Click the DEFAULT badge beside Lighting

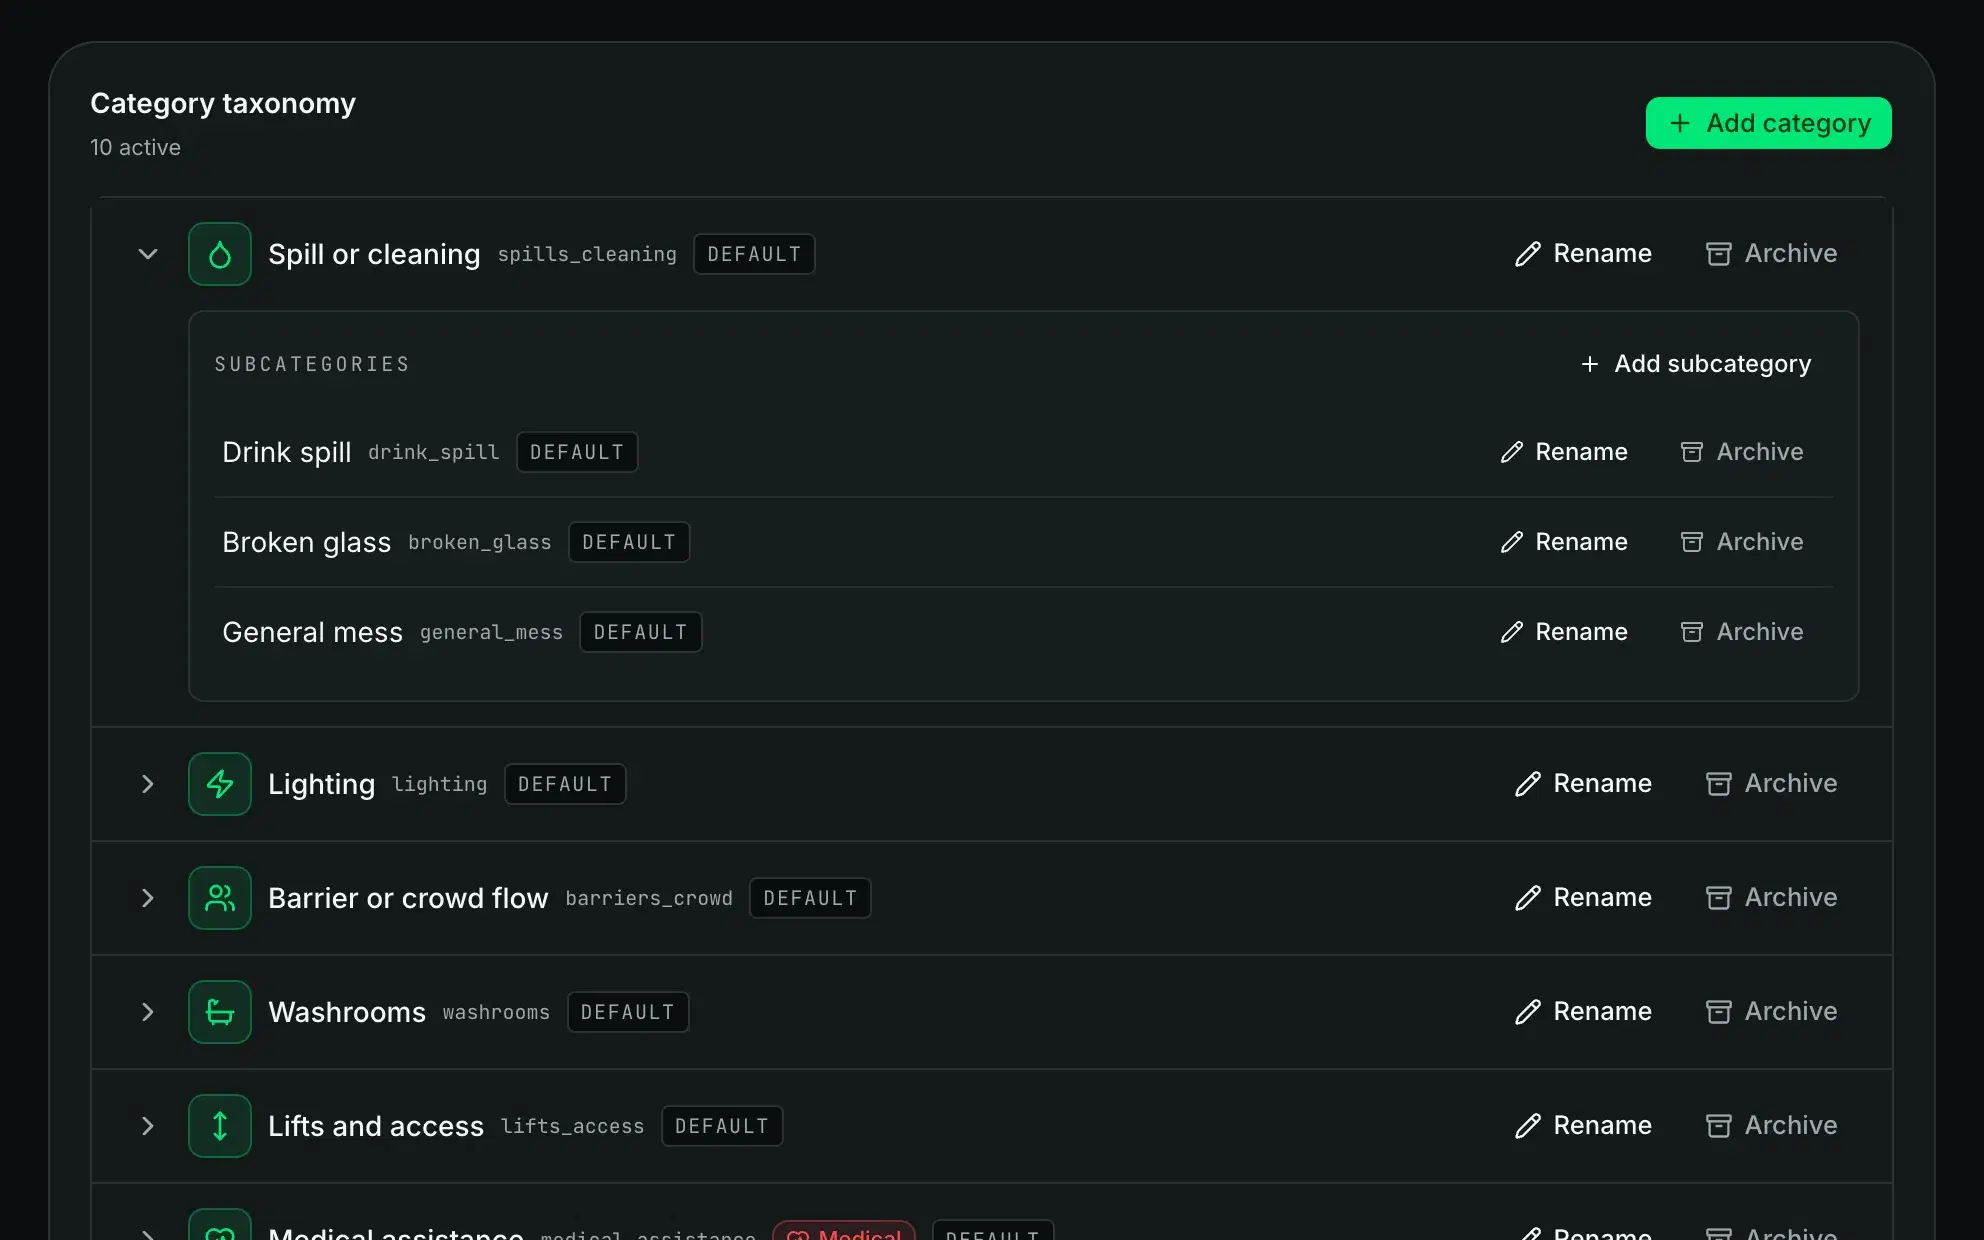point(565,784)
